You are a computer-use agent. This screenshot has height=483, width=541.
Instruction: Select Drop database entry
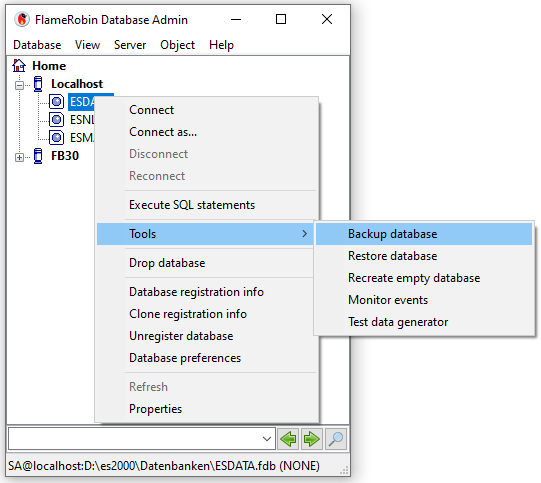click(205, 263)
